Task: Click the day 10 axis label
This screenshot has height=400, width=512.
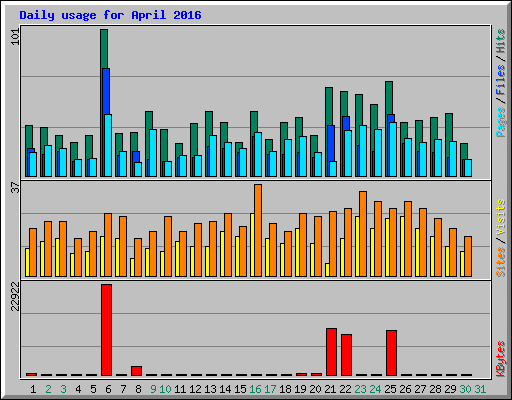Action: click(x=165, y=389)
